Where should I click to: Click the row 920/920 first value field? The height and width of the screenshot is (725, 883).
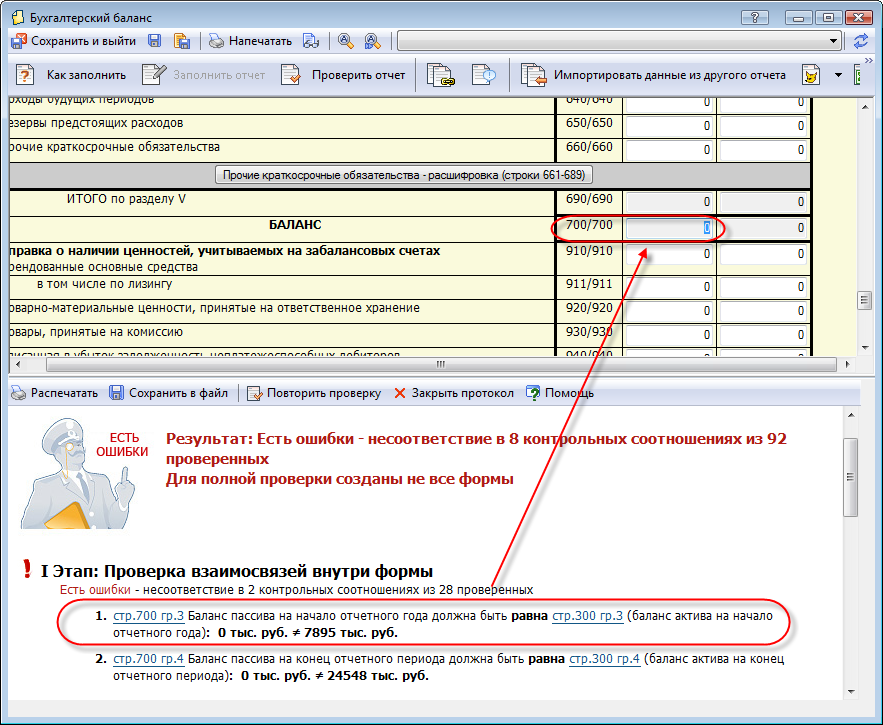tap(669, 310)
